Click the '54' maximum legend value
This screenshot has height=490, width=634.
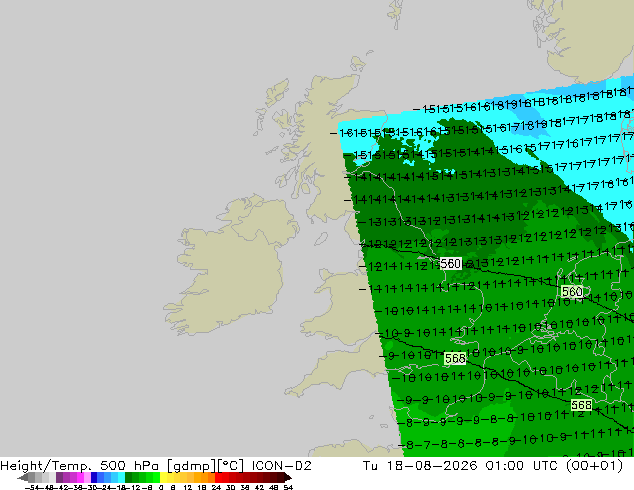coord(288,487)
